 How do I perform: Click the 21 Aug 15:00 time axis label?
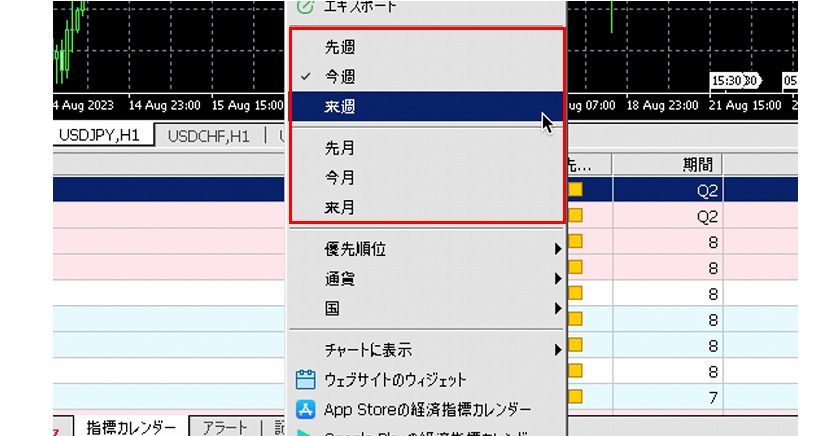tap(745, 106)
